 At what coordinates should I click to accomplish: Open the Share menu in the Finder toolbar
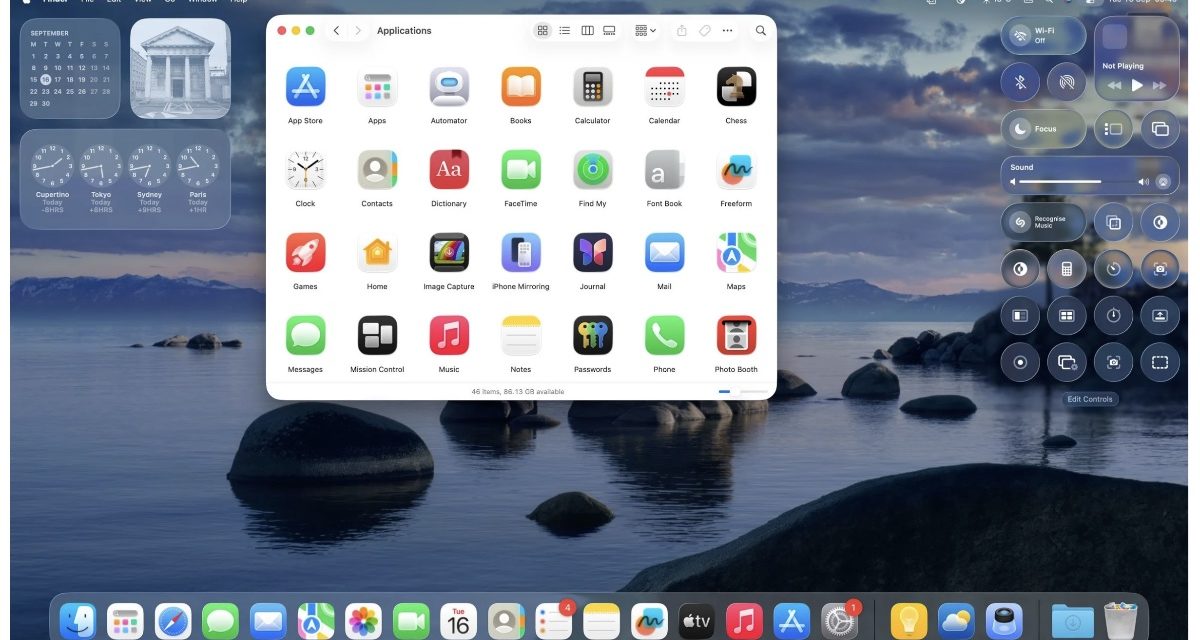pos(679,30)
